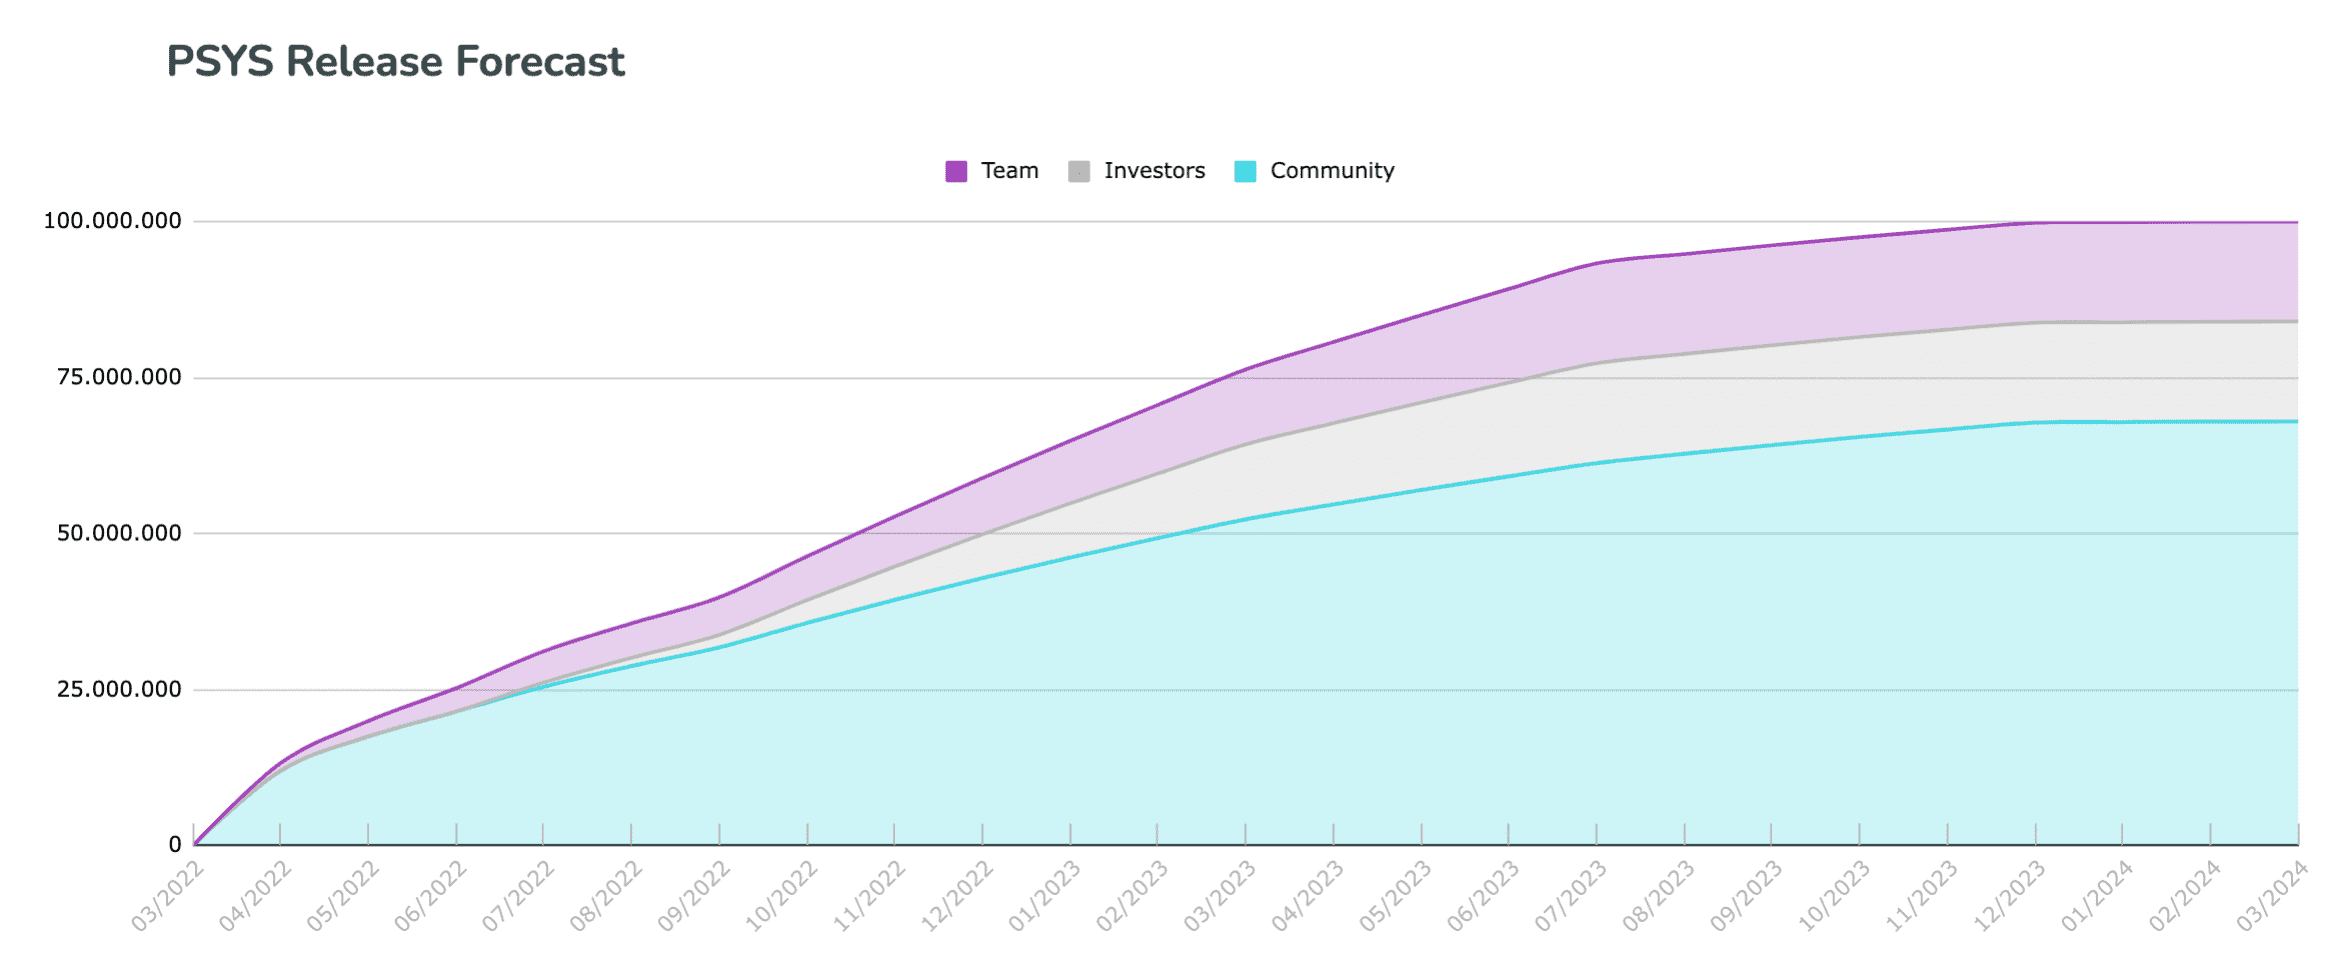
Task: Click the purple Team legend swatch
Action: coord(956,171)
